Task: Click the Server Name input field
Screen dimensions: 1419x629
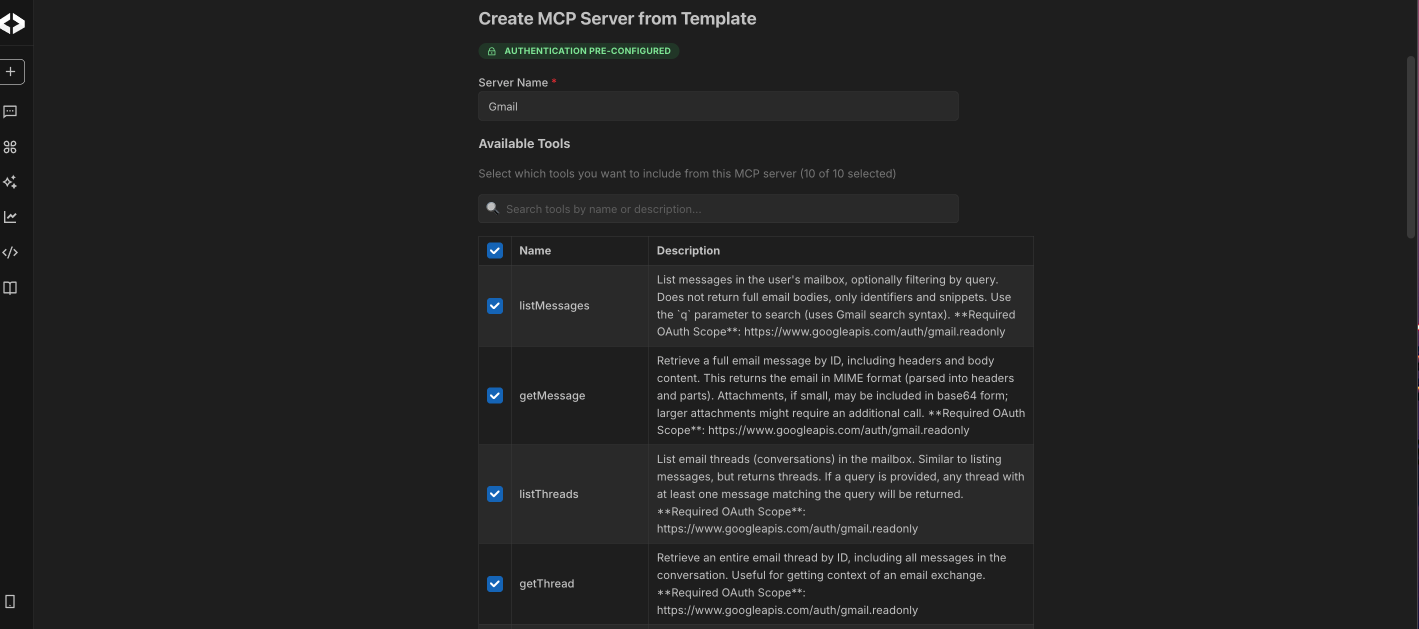Action: coord(718,106)
